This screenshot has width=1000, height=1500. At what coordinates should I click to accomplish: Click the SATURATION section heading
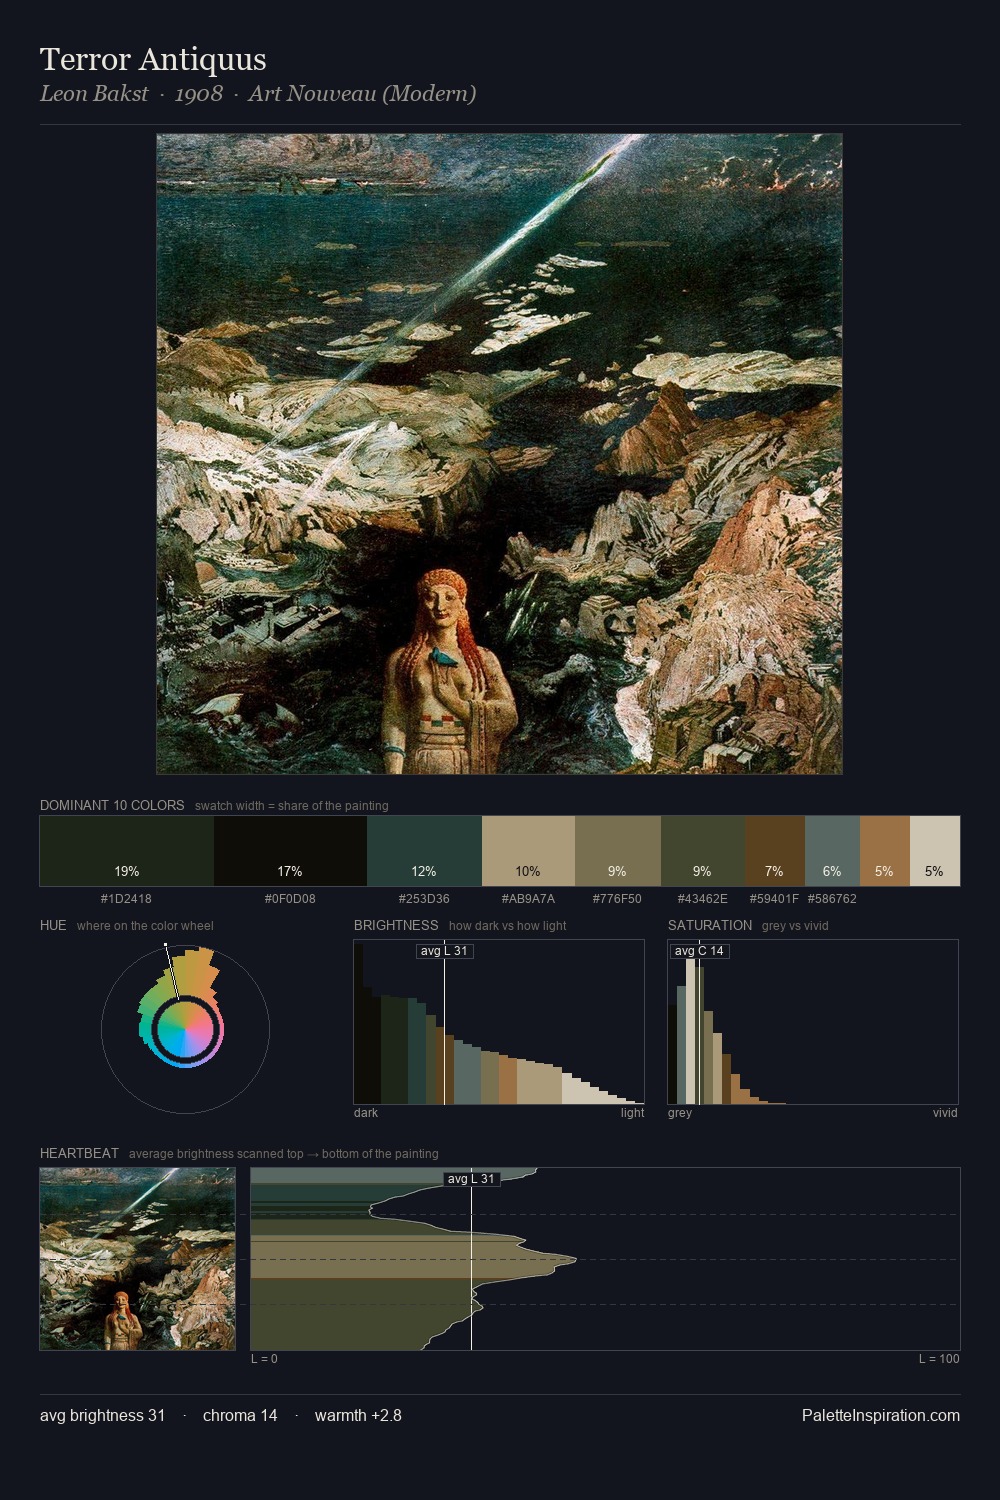[x=710, y=925]
